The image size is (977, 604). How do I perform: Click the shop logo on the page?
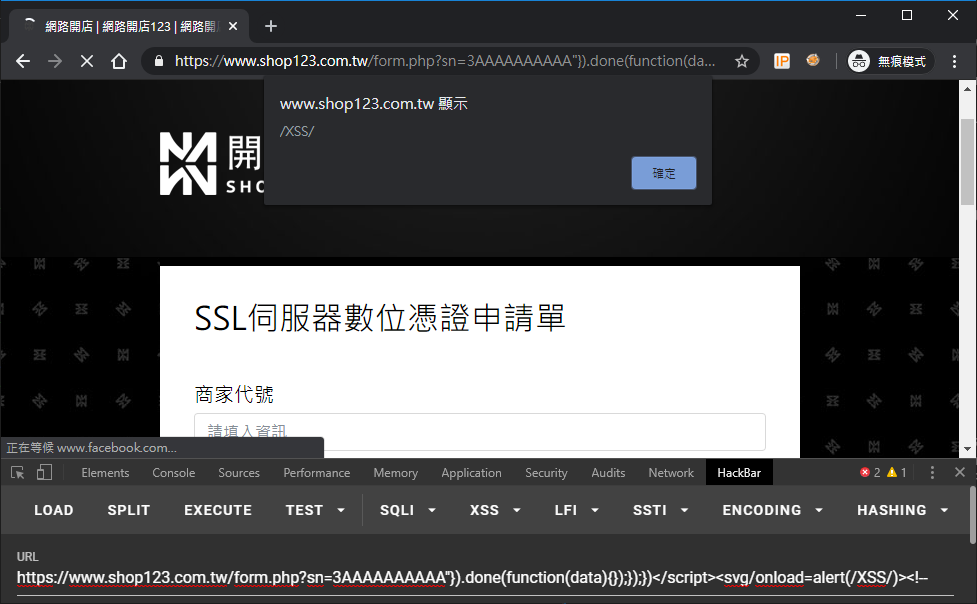(211, 163)
